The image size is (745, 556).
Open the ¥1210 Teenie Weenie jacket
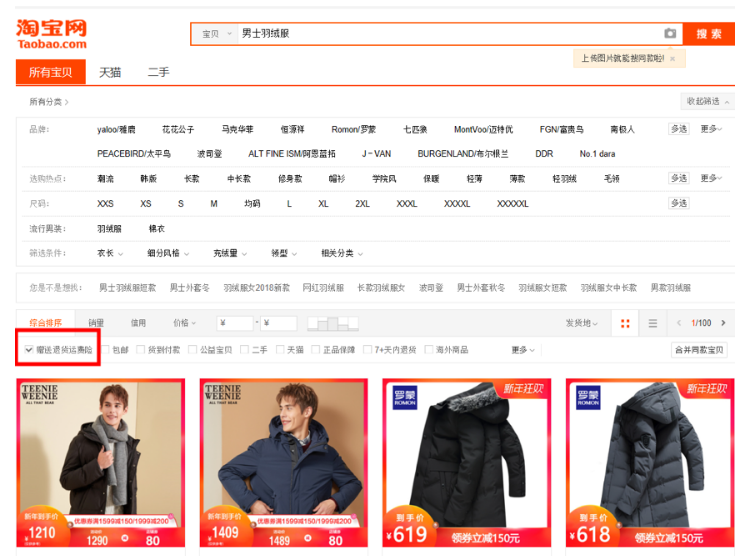(100, 463)
